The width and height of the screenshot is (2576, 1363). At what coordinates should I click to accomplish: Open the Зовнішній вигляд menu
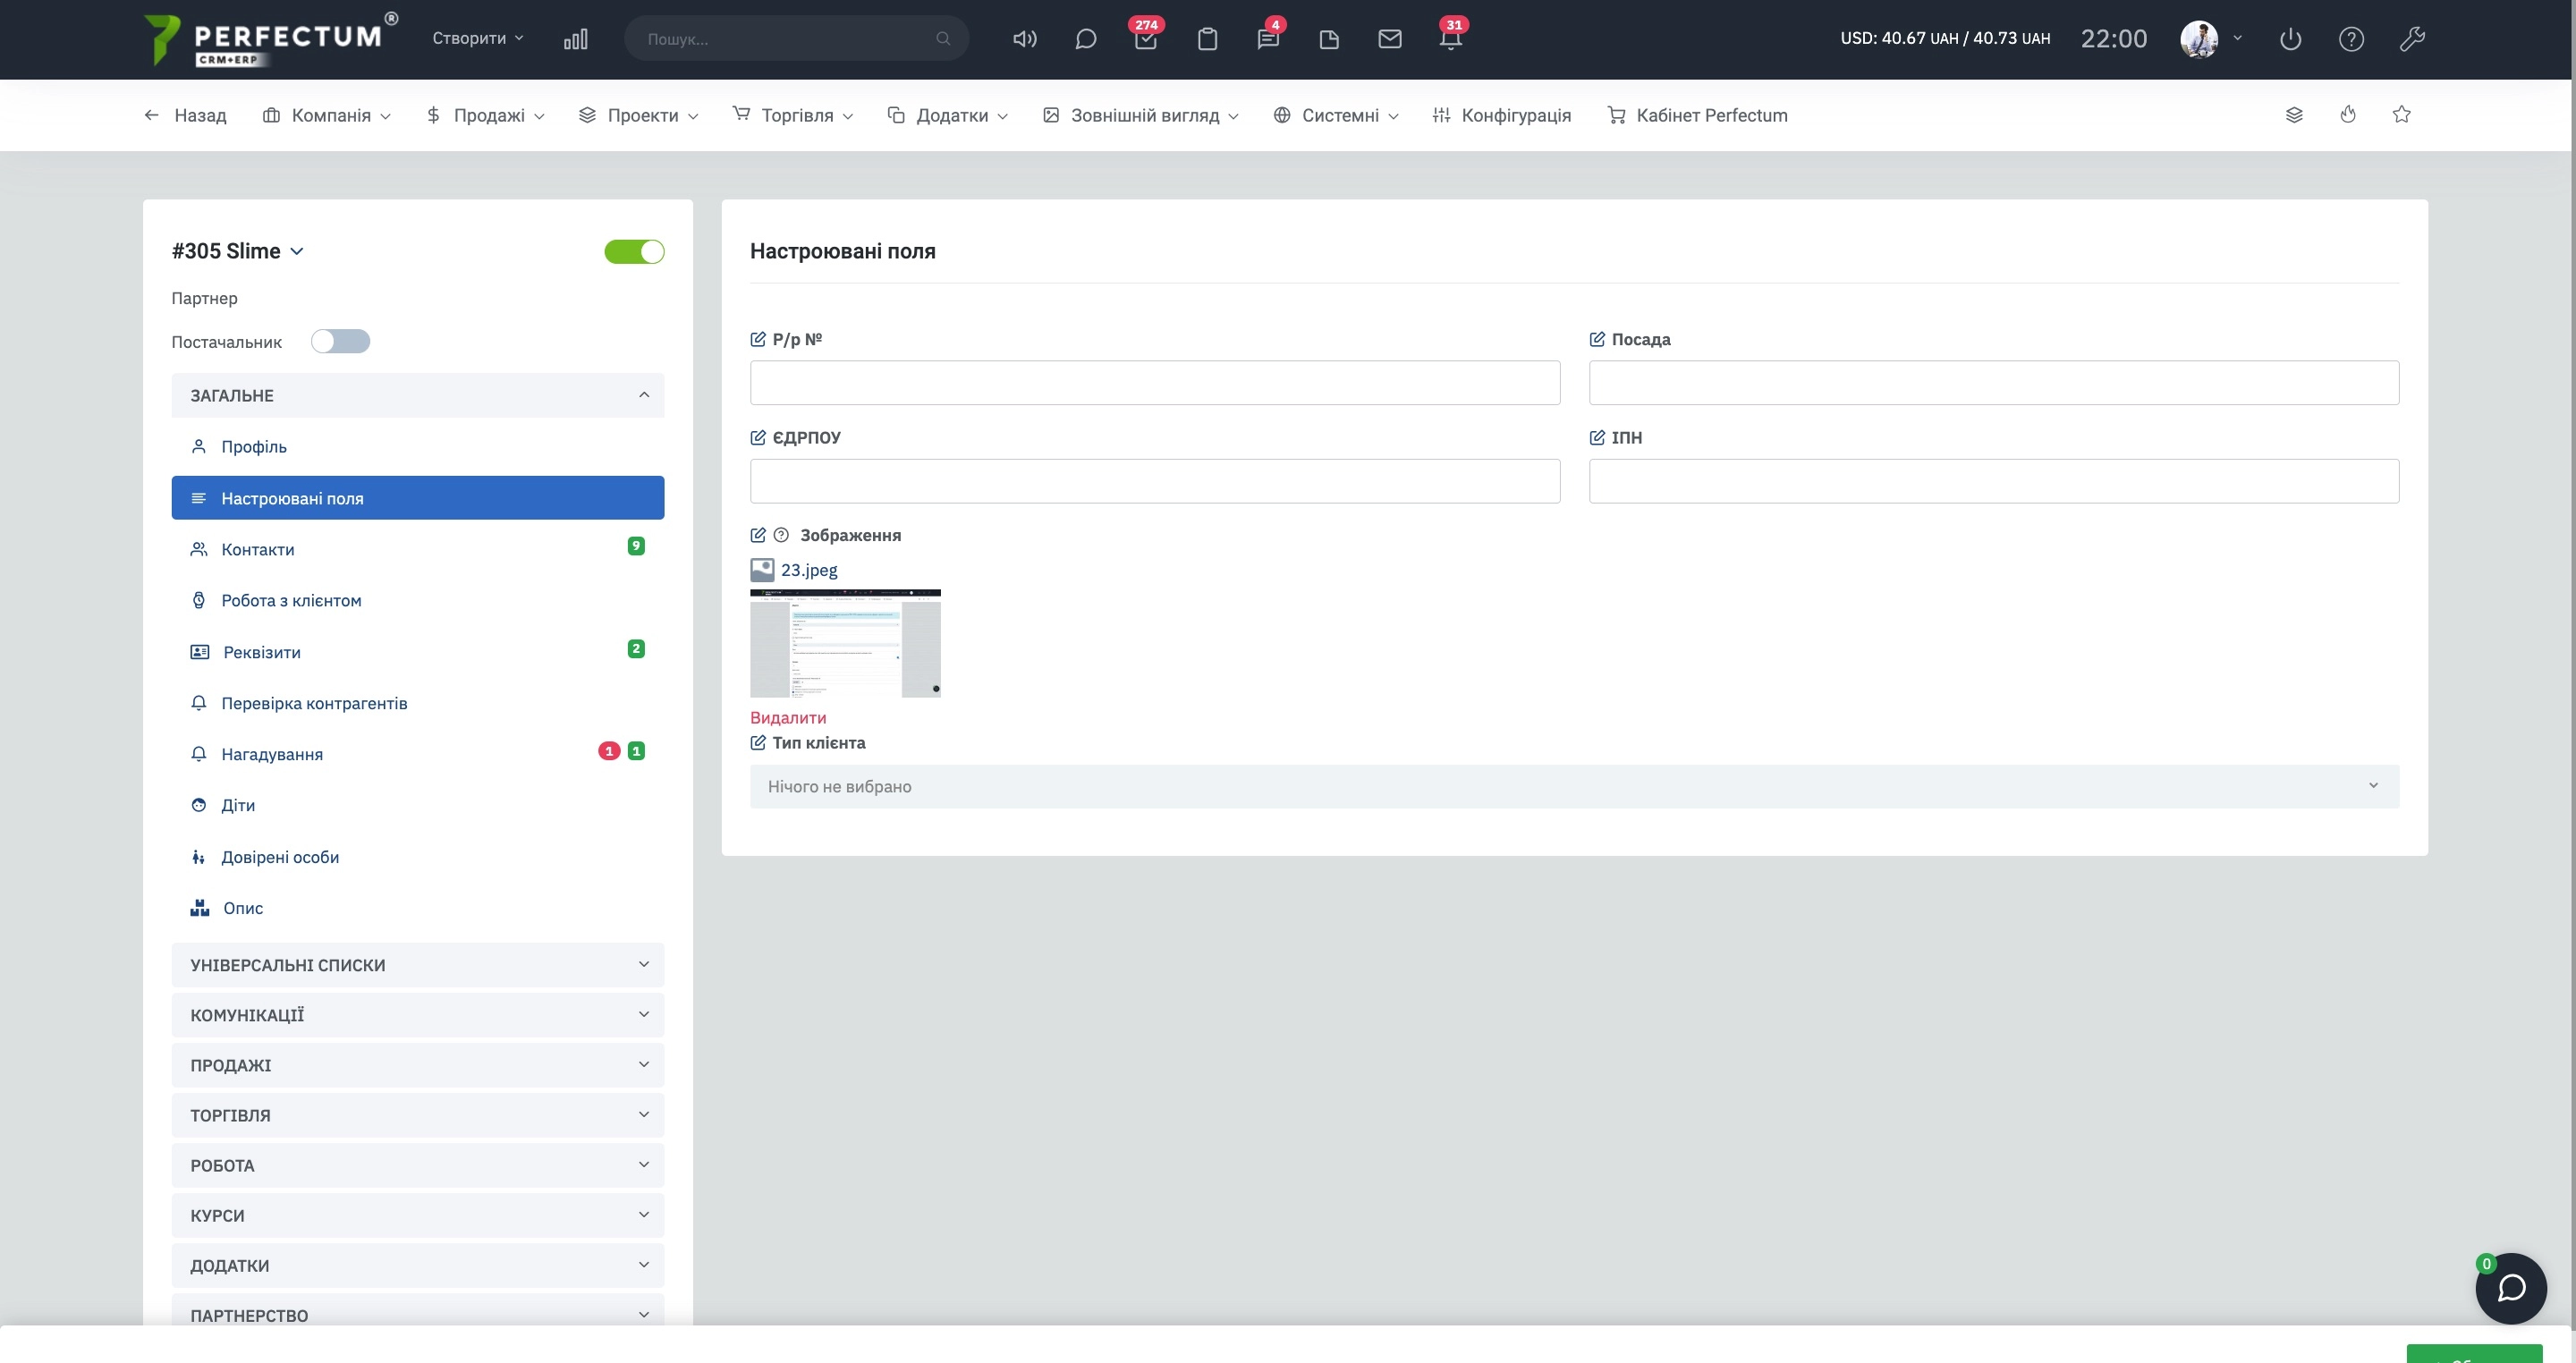pos(1141,115)
